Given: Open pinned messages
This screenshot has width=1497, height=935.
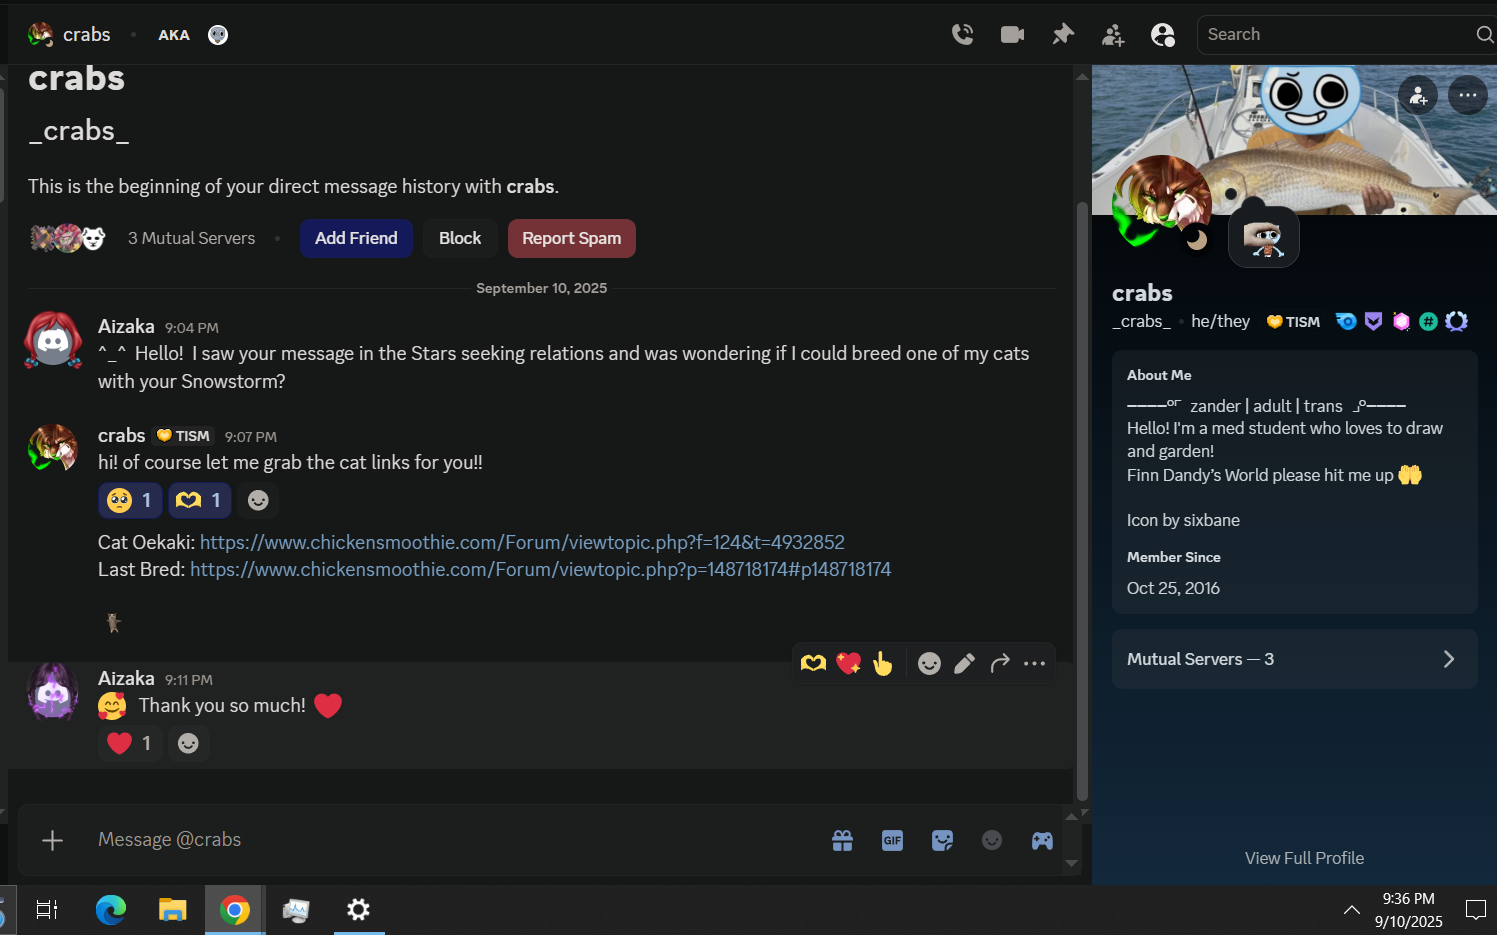Looking at the screenshot, I should tap(1063, 35).
